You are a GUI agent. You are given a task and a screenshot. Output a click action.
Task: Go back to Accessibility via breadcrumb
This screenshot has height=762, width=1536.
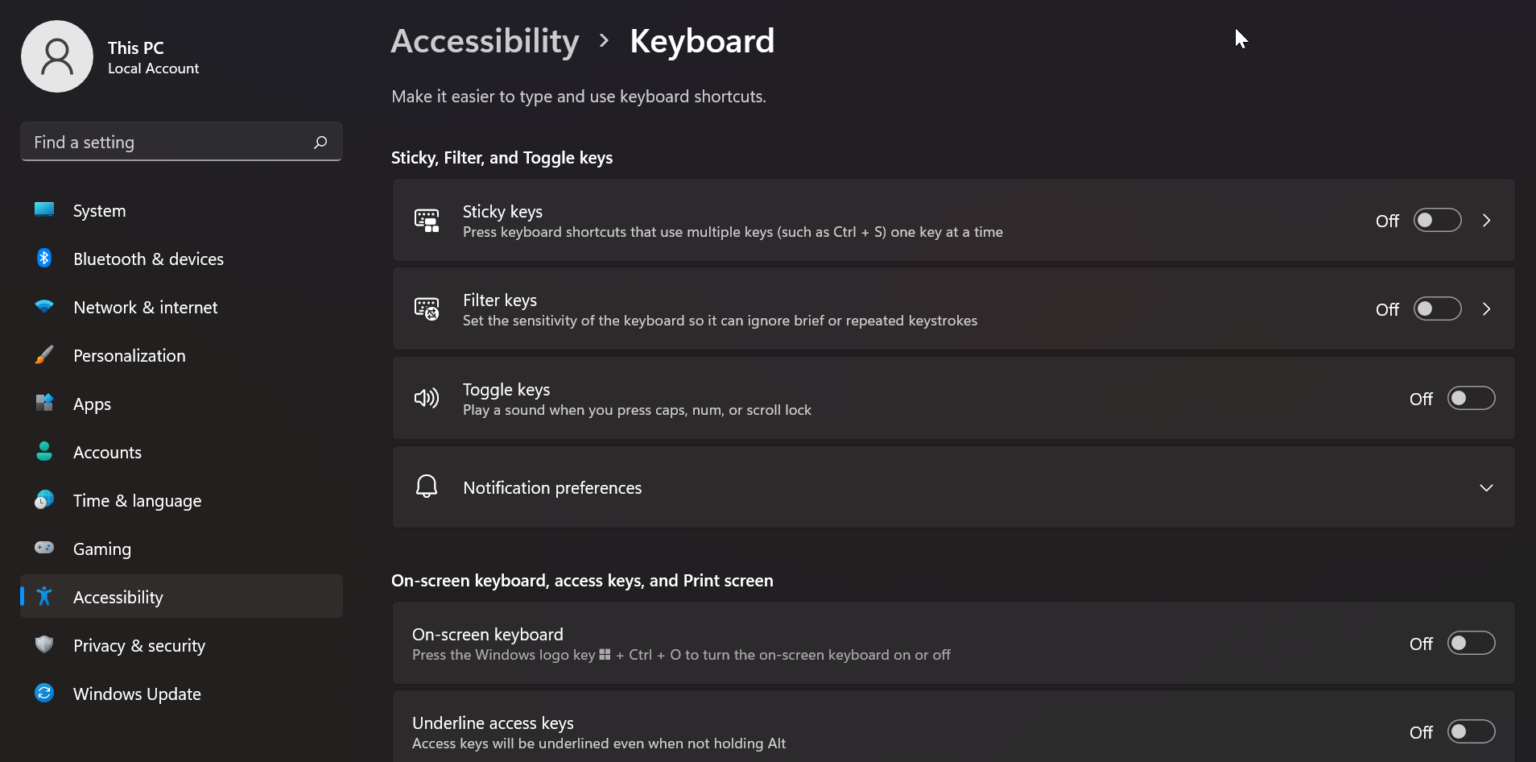point(484,41)
